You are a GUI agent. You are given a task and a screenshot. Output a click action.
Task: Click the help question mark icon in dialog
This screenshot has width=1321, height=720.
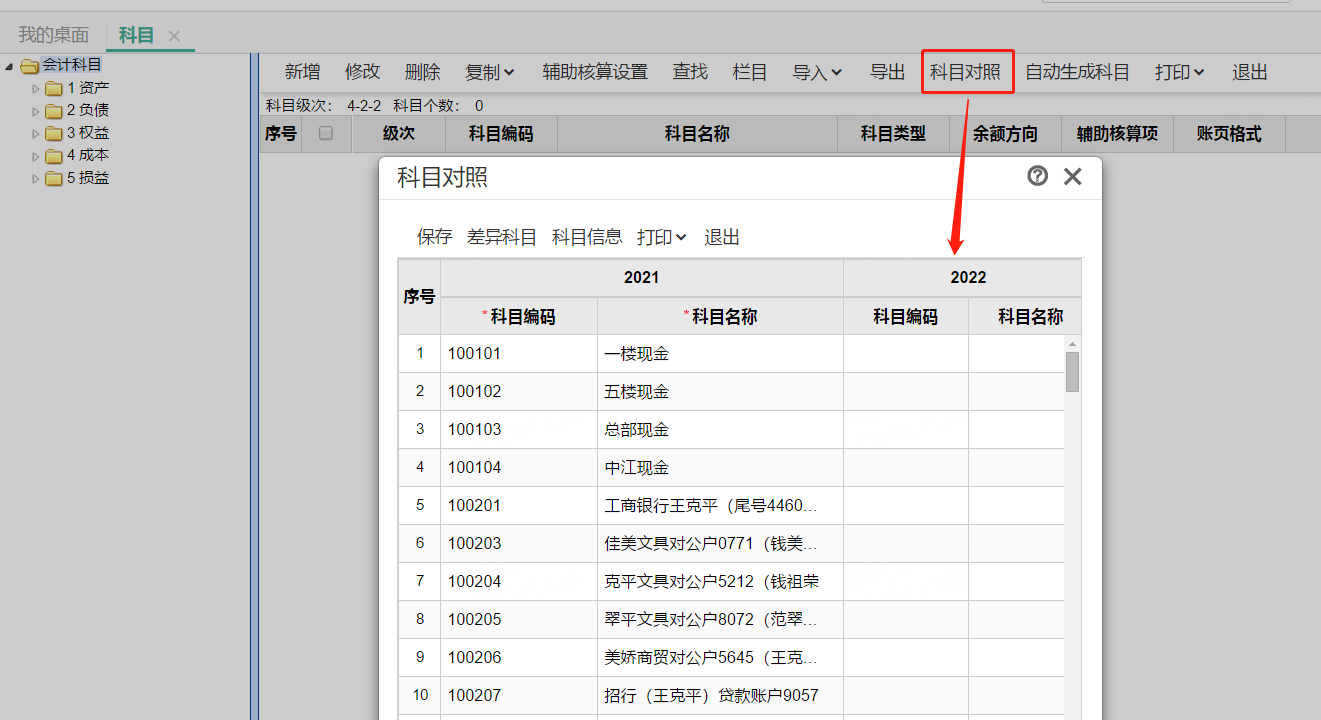click(1037, 176)
